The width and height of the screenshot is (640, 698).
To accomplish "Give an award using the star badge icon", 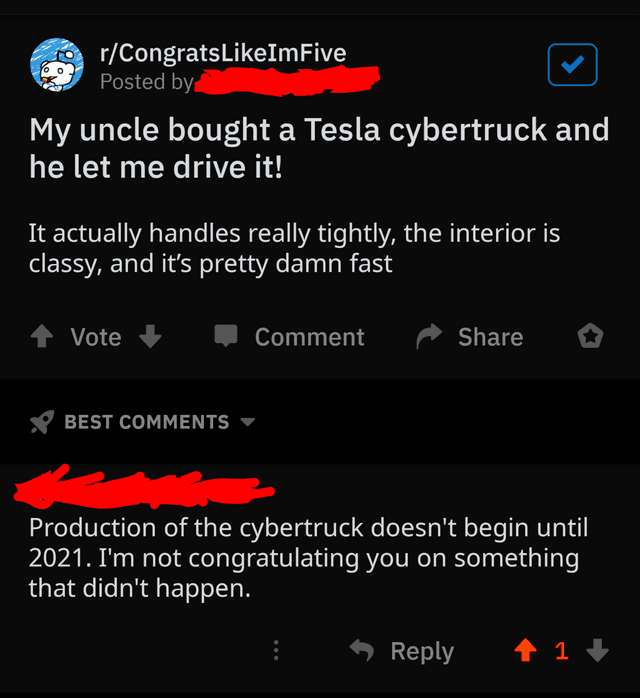I will (x=590, y=336).
